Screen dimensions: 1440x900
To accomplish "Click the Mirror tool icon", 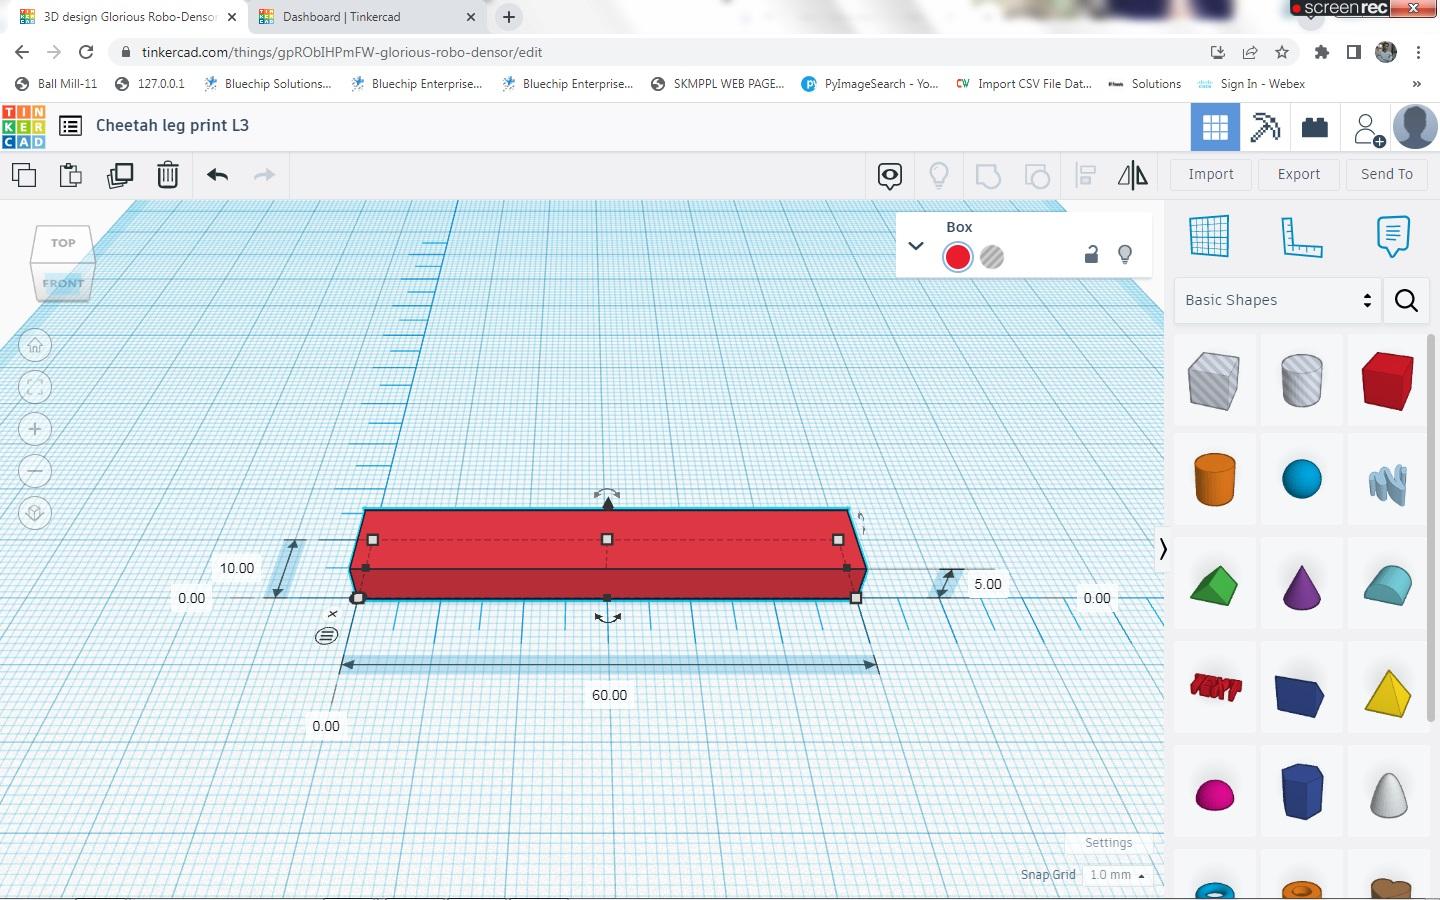I will coord(1133,176).
